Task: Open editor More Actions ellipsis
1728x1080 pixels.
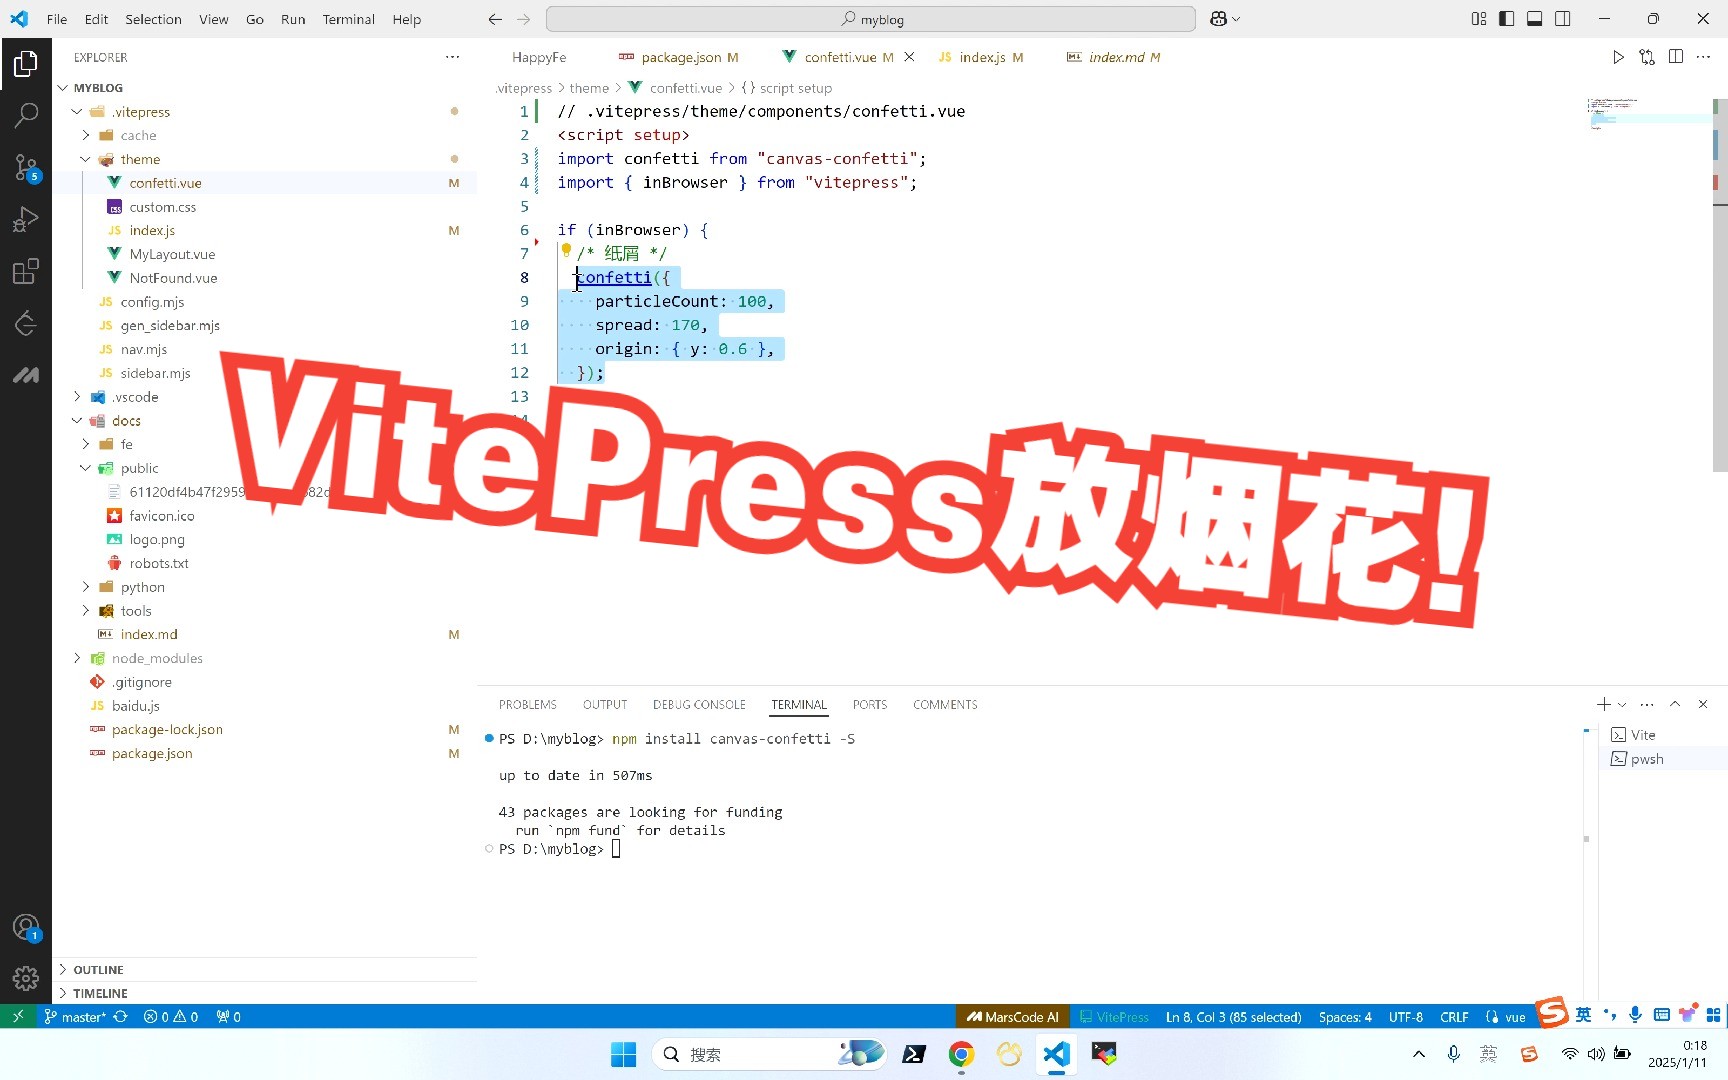Action: 1704,57
